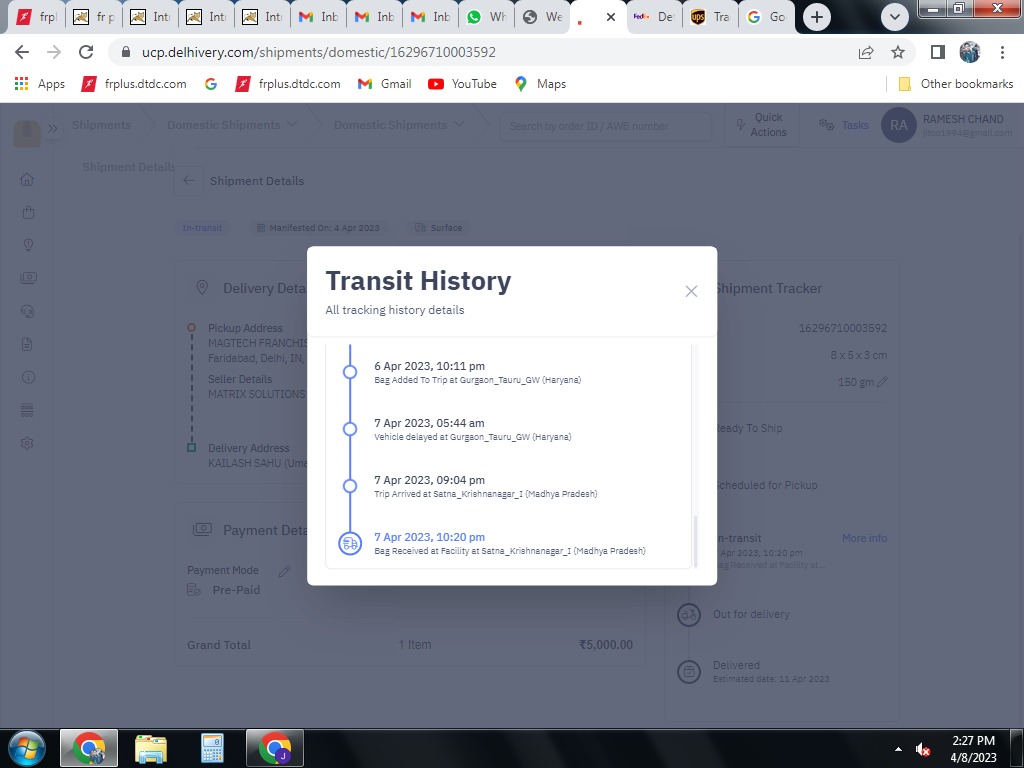Close the Transit History dialog
This screenshot has height=768, width=1024.
[x=691, y=291]
